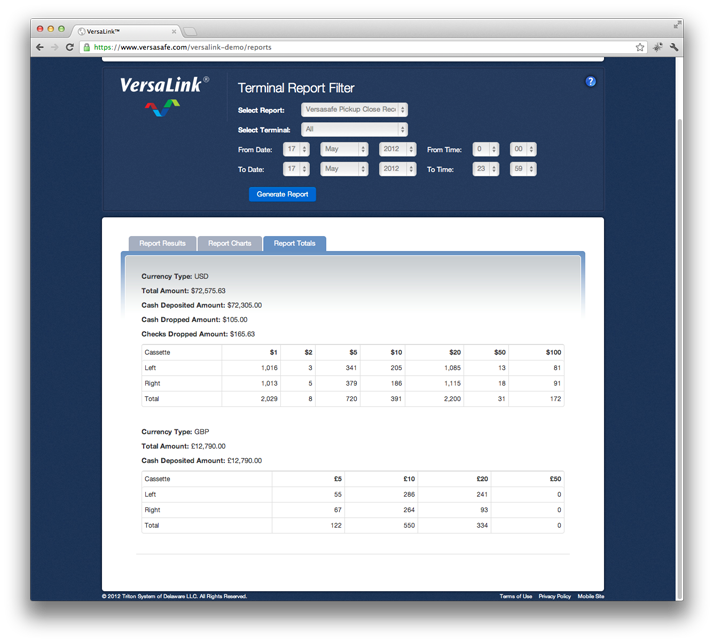Click the USD Total row $1 value 2,029
714x643 pixels.
pyautogui.click(x=269, y=399)
